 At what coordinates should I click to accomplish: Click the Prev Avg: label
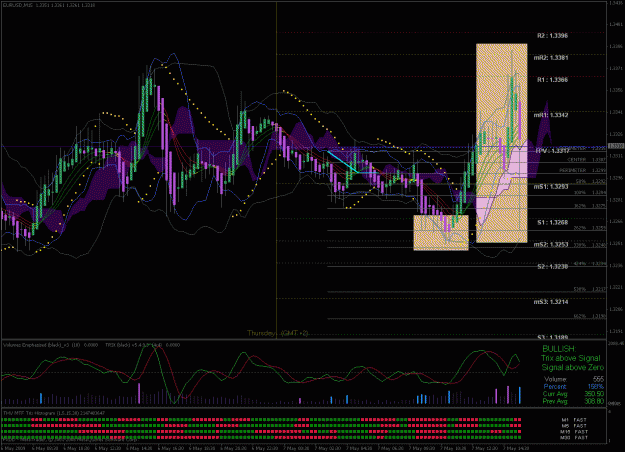[555, 401]
